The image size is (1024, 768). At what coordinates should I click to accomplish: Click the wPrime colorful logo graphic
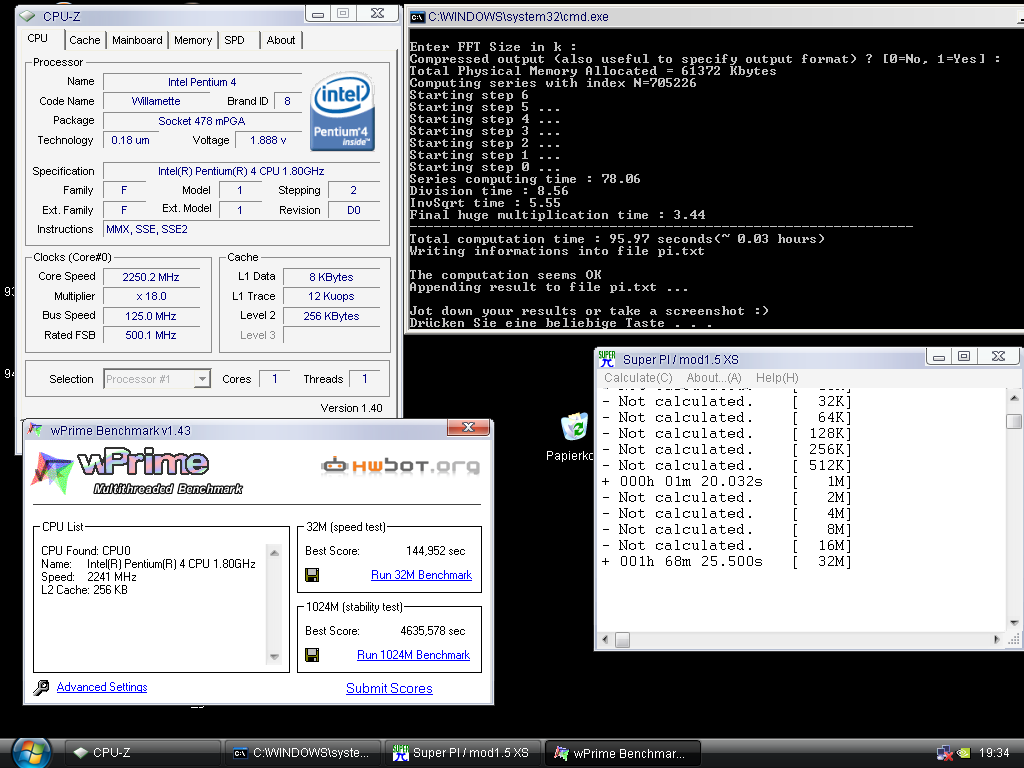click(52, 472)
